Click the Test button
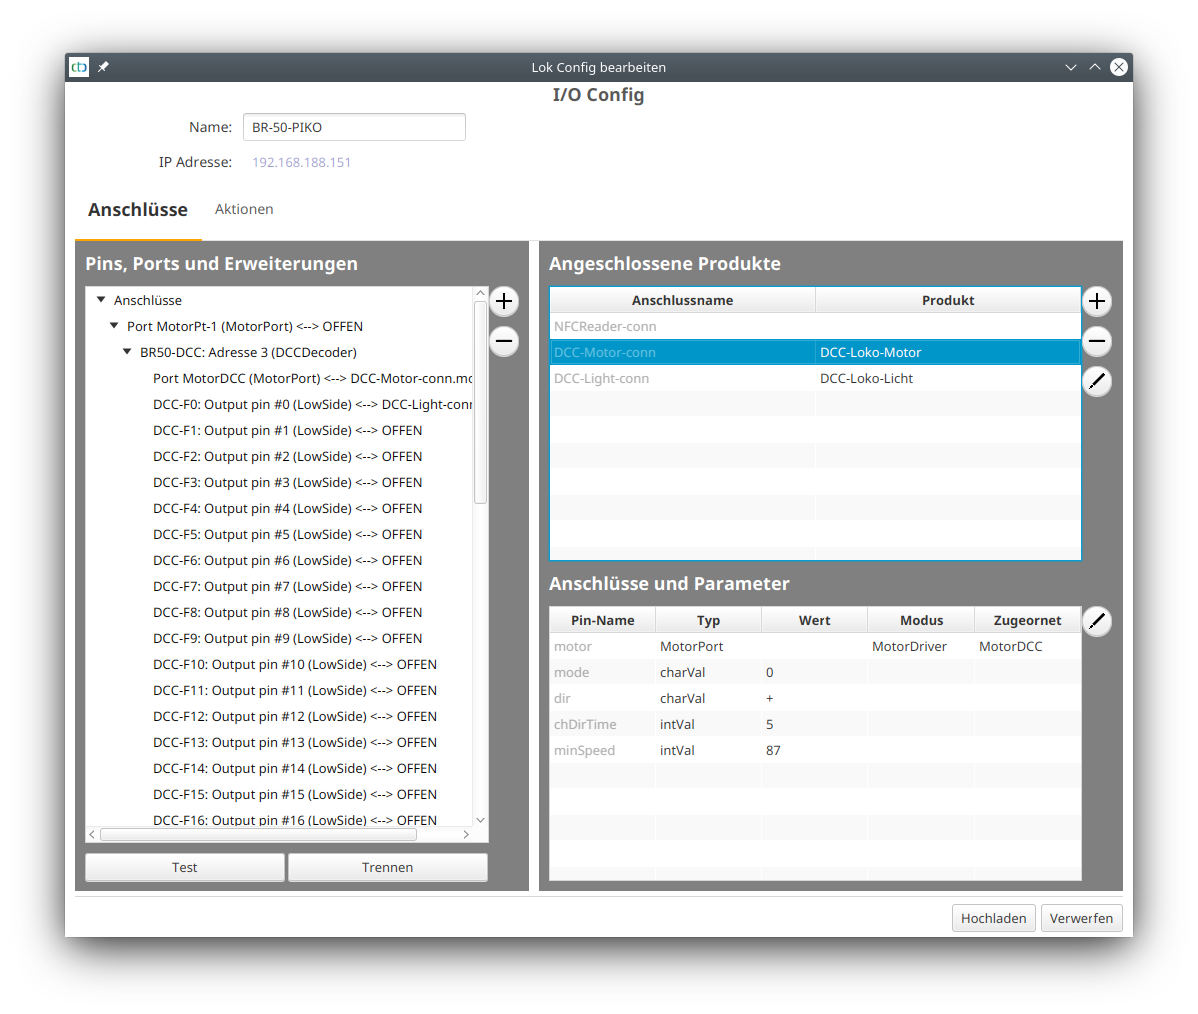 [x=185, y=867]
